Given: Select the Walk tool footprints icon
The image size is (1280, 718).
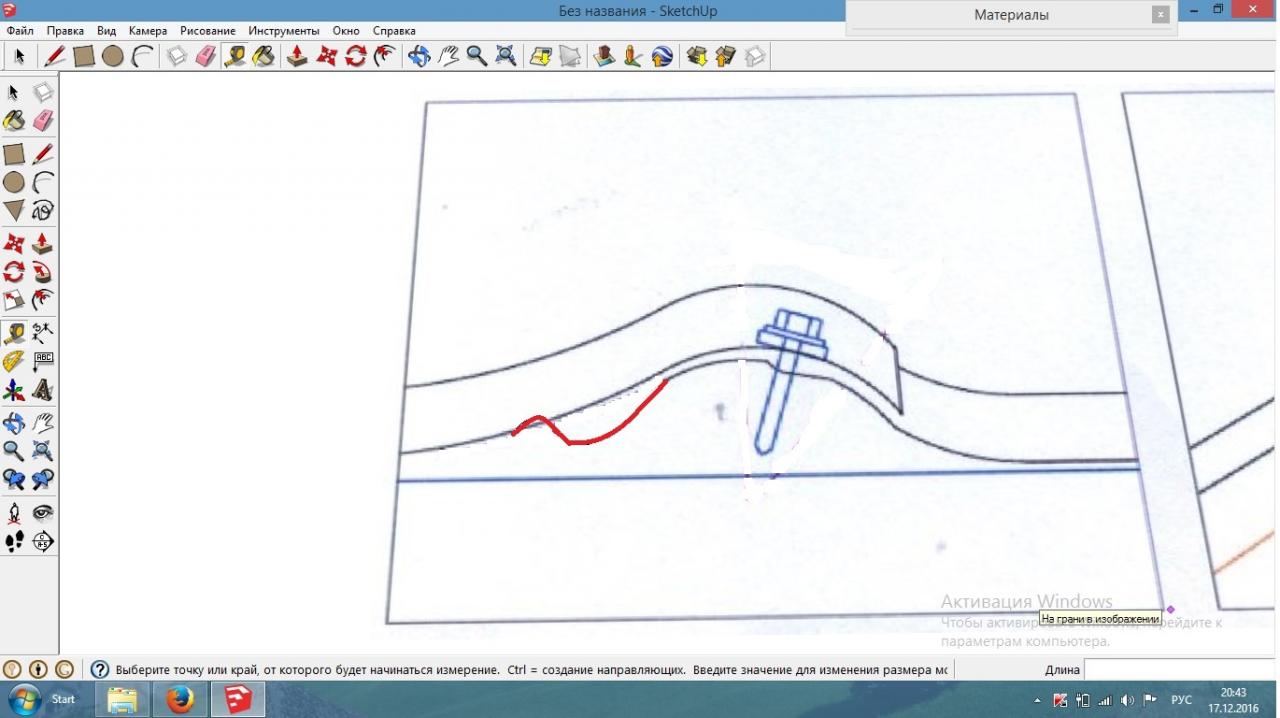Looking at the screenshot, I should point(14,542).
